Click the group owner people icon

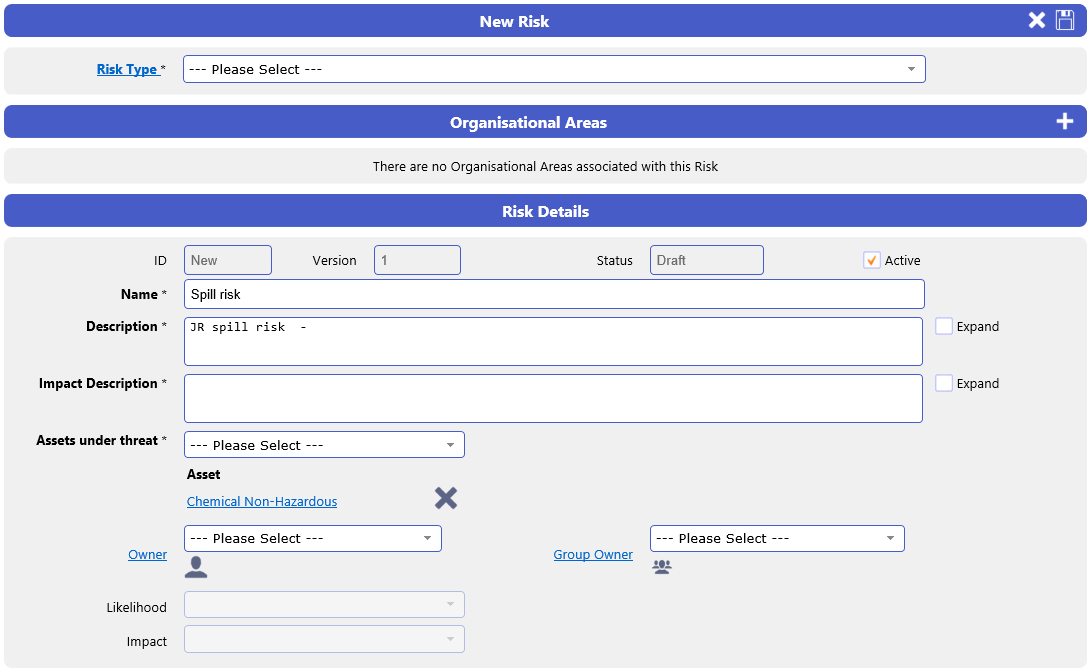pyautogui.click(x=662, y=566)
